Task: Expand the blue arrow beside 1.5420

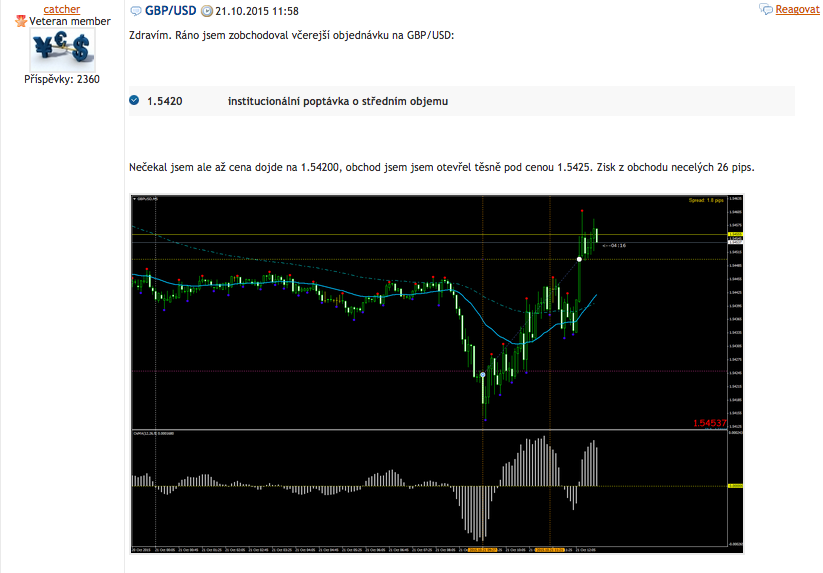Action: pyautogui.click(x=135, y=100)
